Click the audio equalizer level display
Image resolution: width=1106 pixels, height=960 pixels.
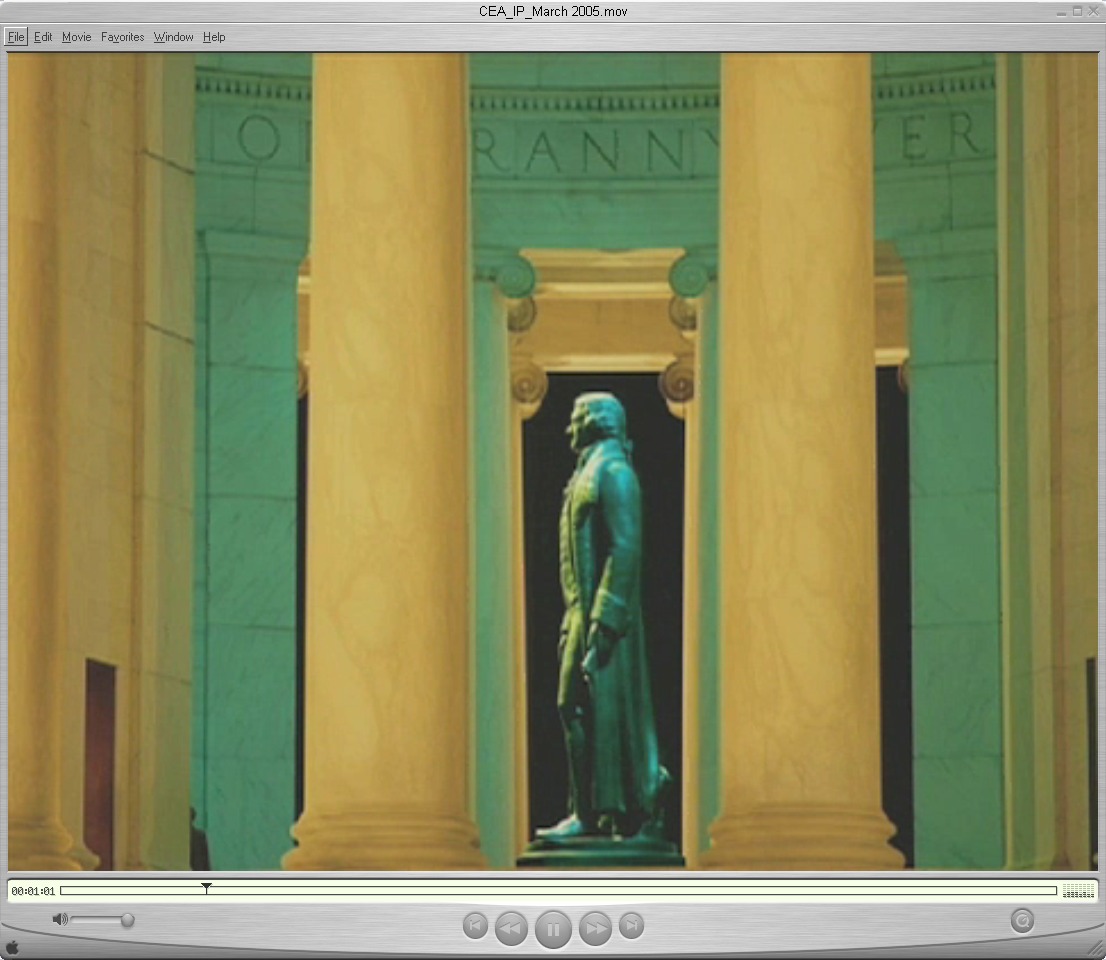point(1077,890)
